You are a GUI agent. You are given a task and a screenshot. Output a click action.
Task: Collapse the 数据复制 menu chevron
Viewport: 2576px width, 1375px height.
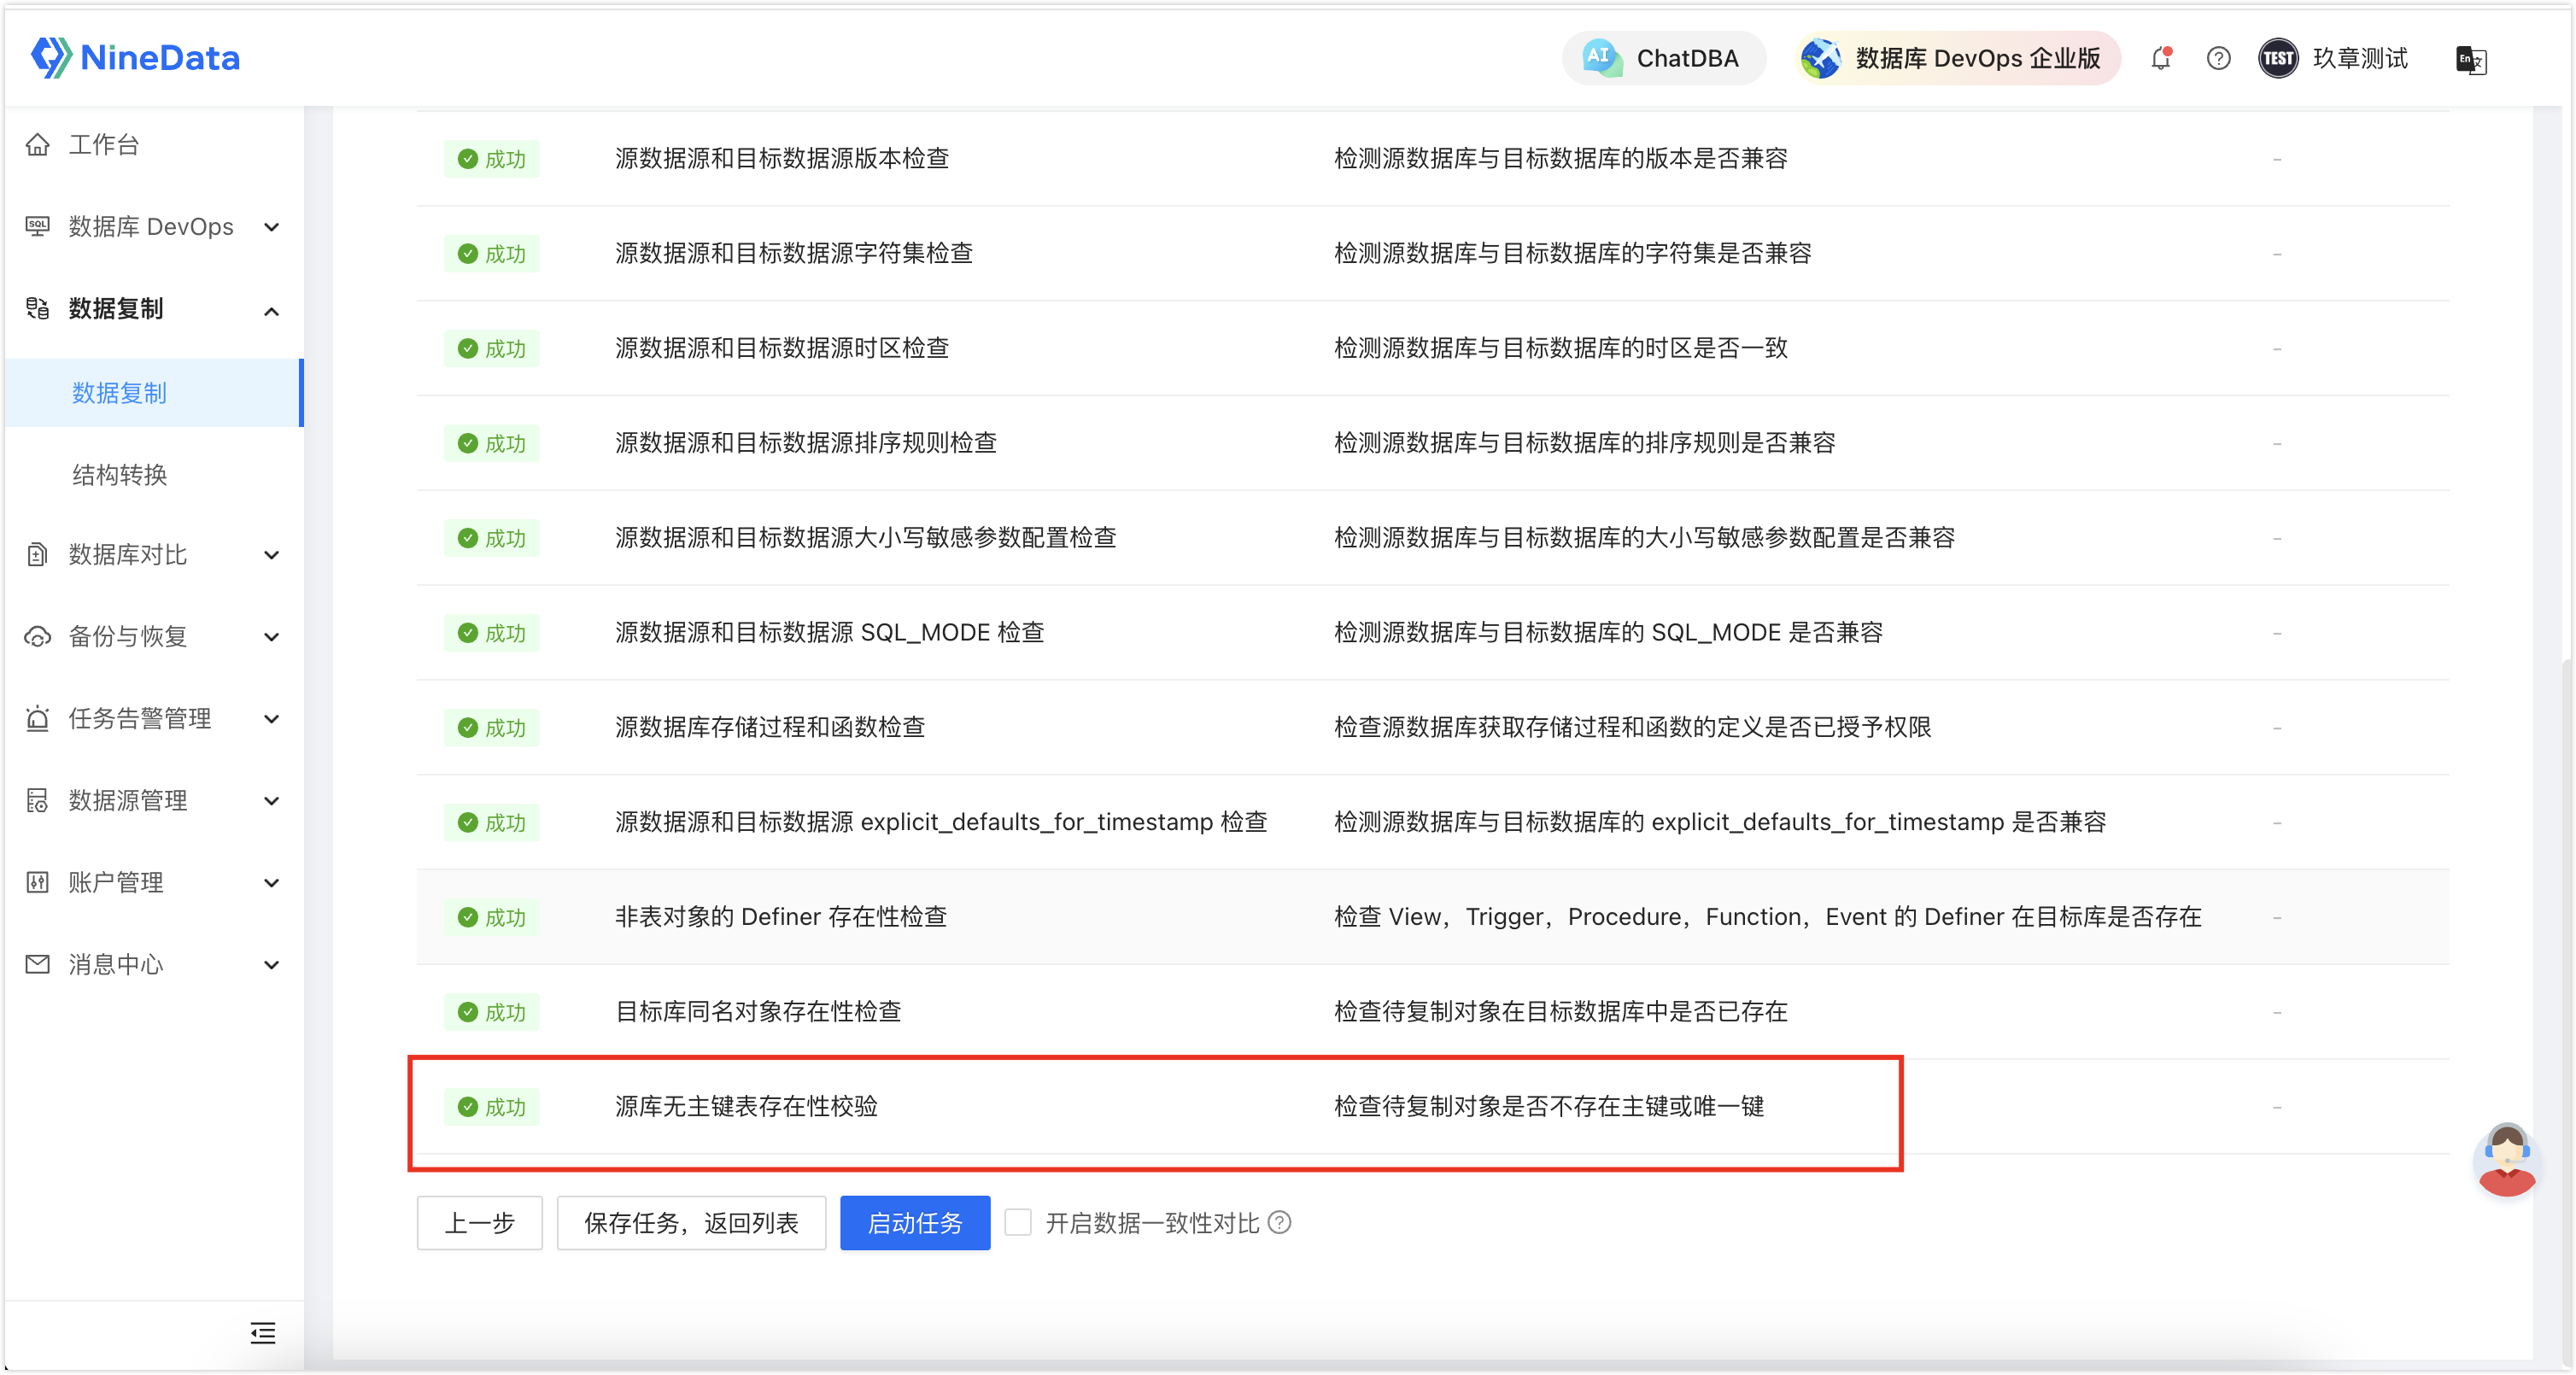[x=271, y=310]
